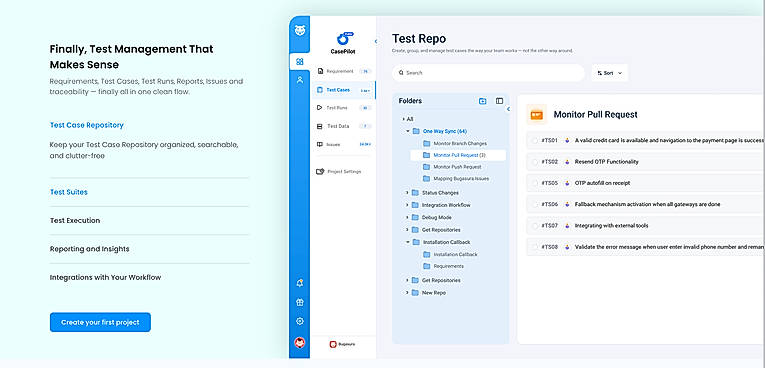Screen dimensions: 765x368
Task: Select Integrations with Your Workflow link
Action: coord(105,277)
